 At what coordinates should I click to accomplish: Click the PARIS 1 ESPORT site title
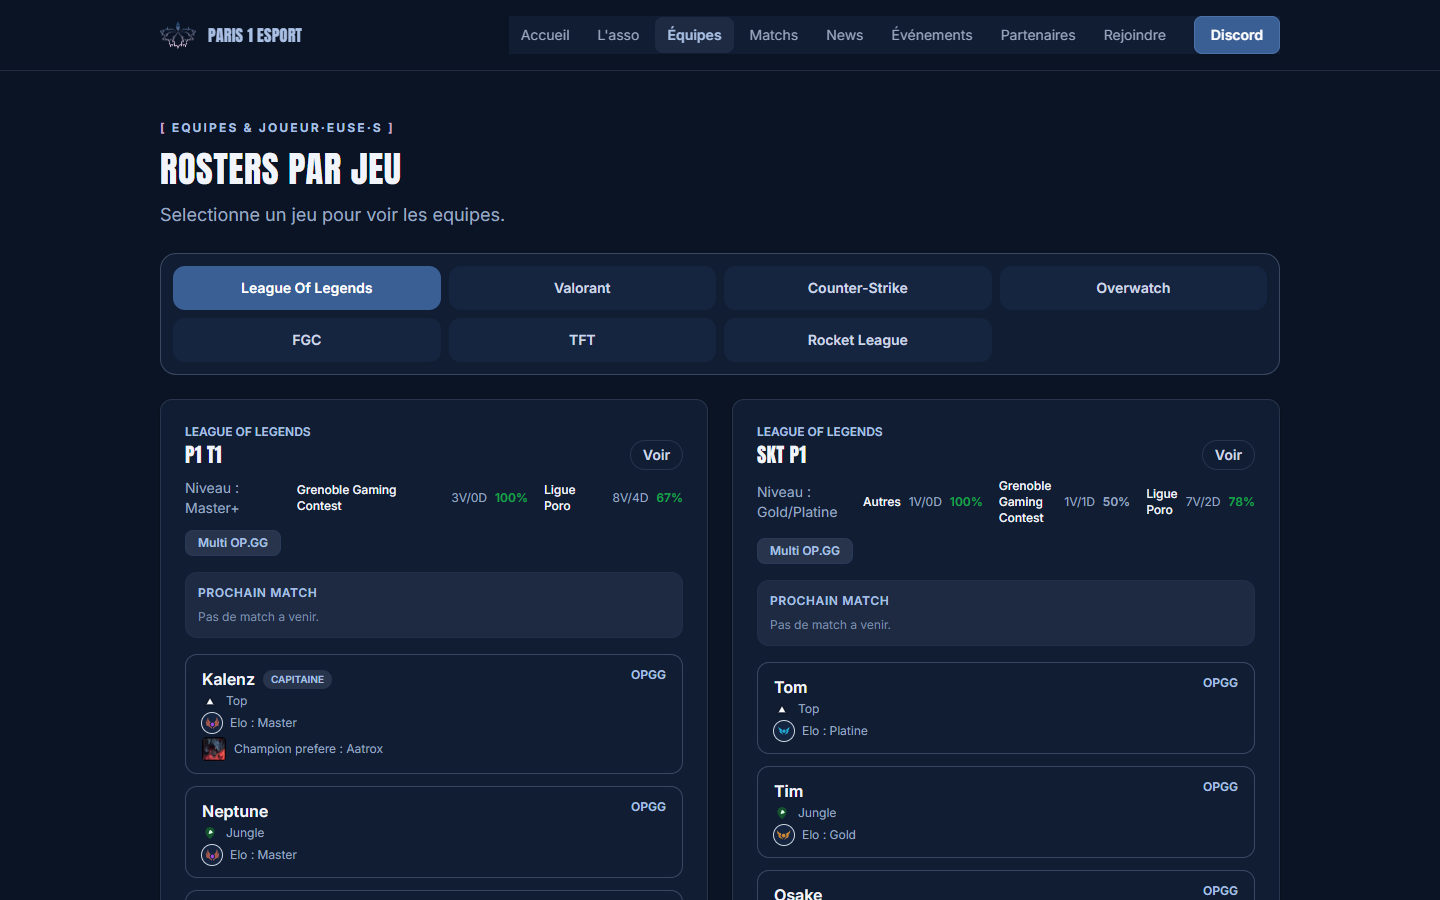(255, 35)
